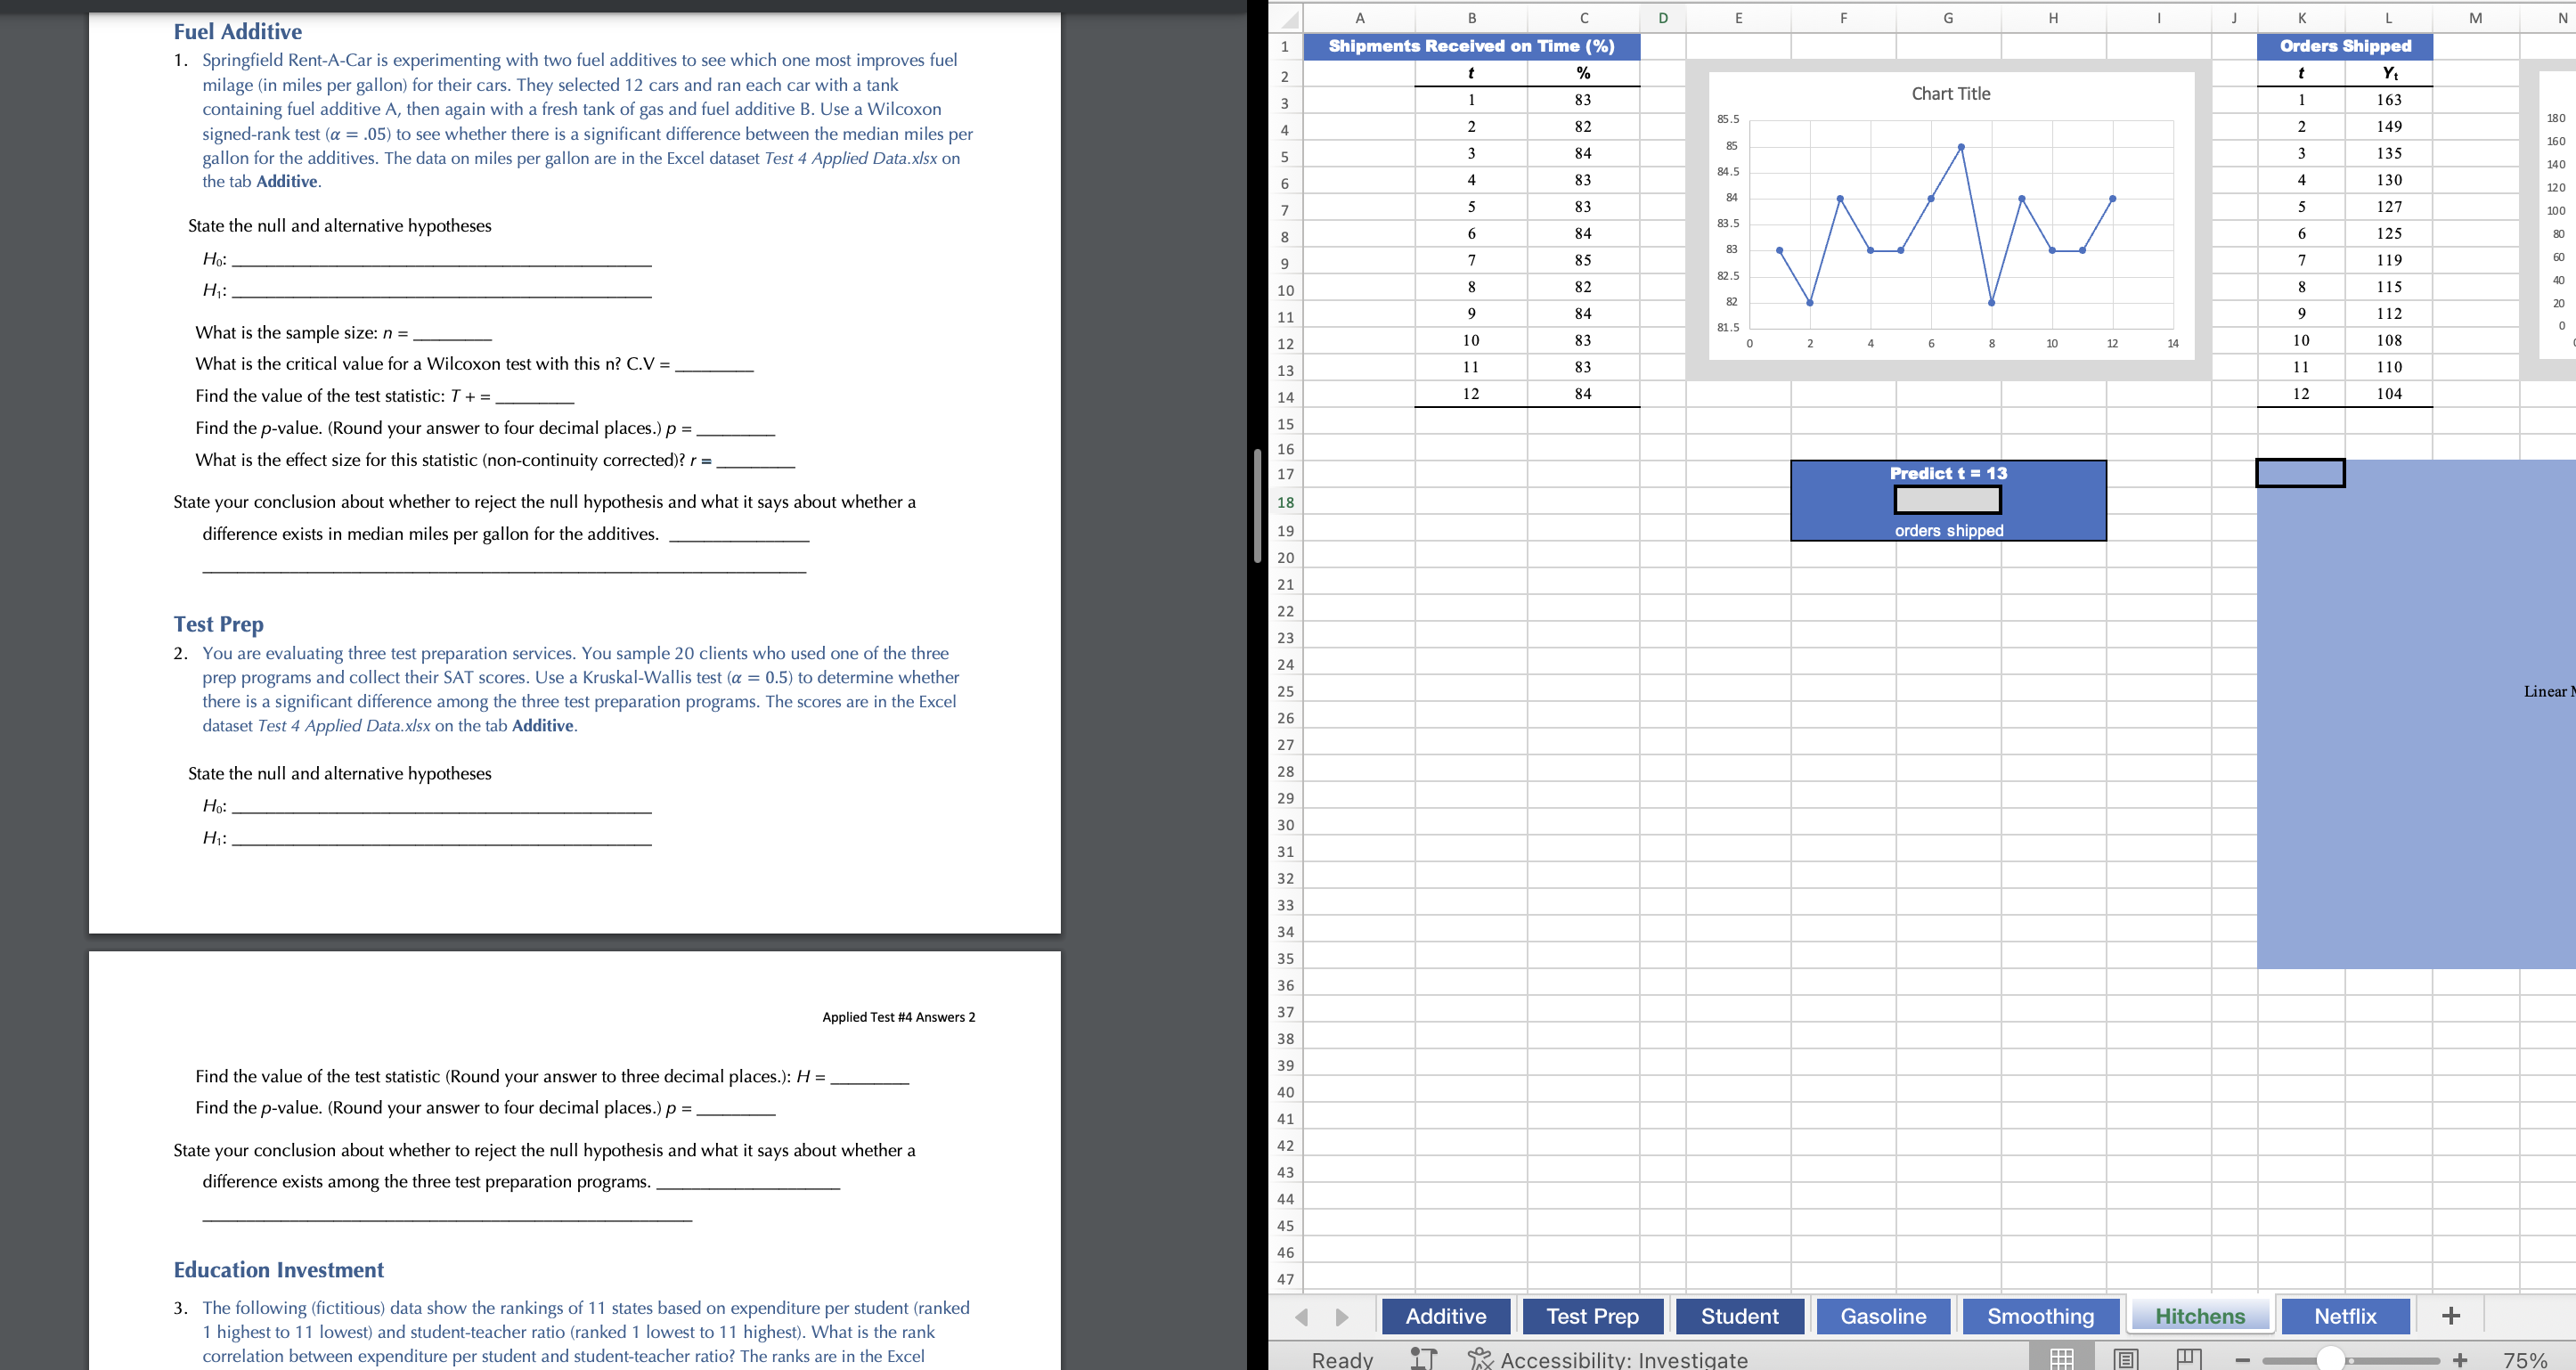
Task: Click Accessibility: Investigate status button
Action: 1607,1360
